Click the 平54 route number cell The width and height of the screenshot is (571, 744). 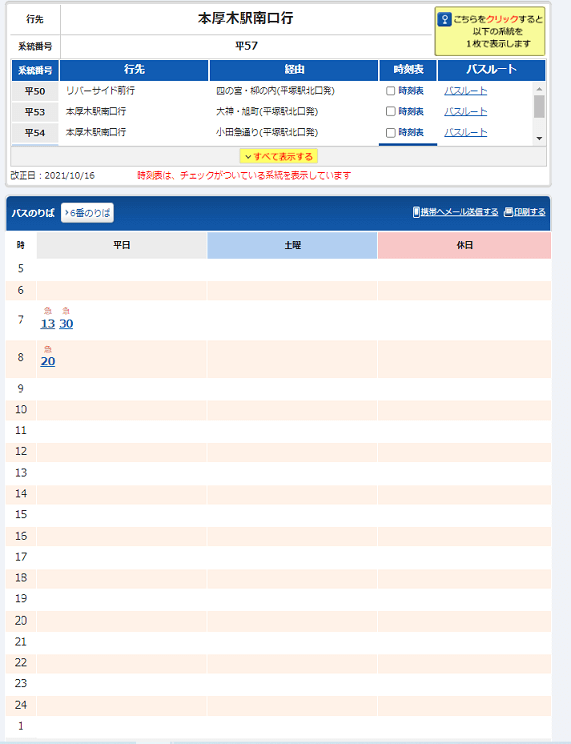click(x=35, y=133)
